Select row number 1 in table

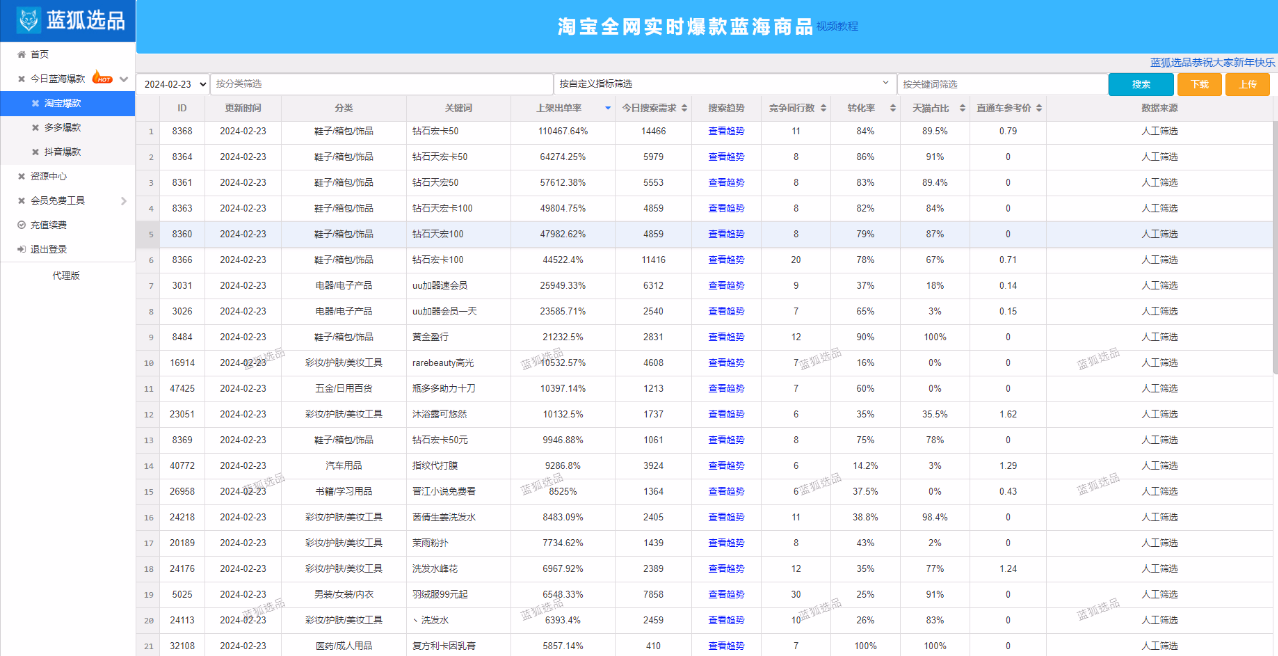[x=148, y=131]
